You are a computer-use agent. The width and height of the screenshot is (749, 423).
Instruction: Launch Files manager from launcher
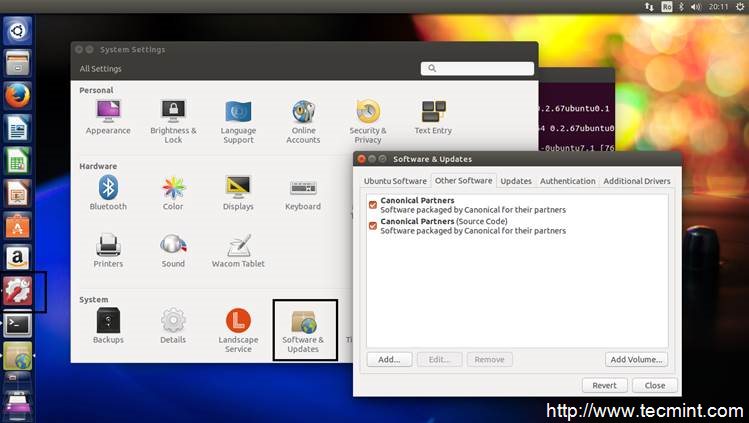coord(18,63)
